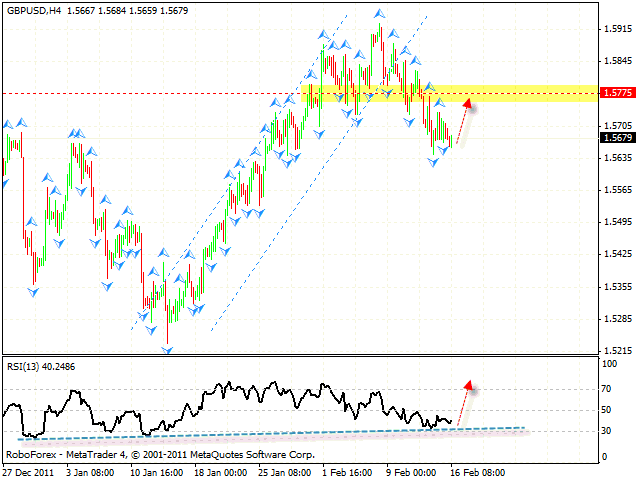
Task: Click the 1.5679 current price tag
Action: (615, 138)
